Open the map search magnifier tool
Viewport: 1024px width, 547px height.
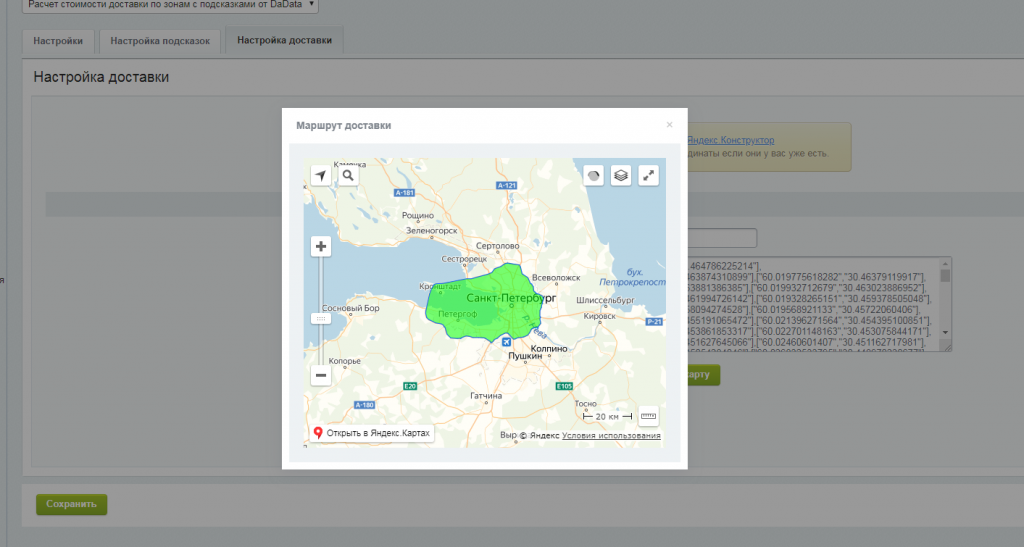tap(348, 176)
